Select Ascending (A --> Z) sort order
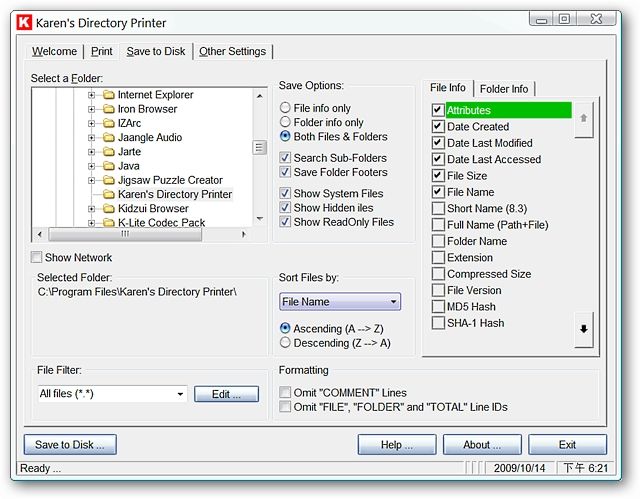The width and height of the screenshot is (640, 499). 285,328
